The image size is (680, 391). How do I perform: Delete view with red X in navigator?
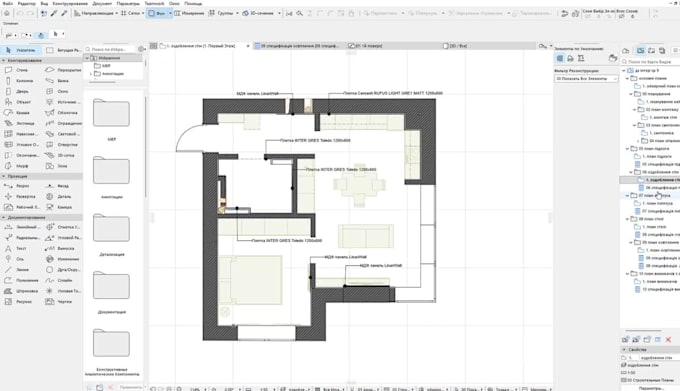tap(668, 339)
